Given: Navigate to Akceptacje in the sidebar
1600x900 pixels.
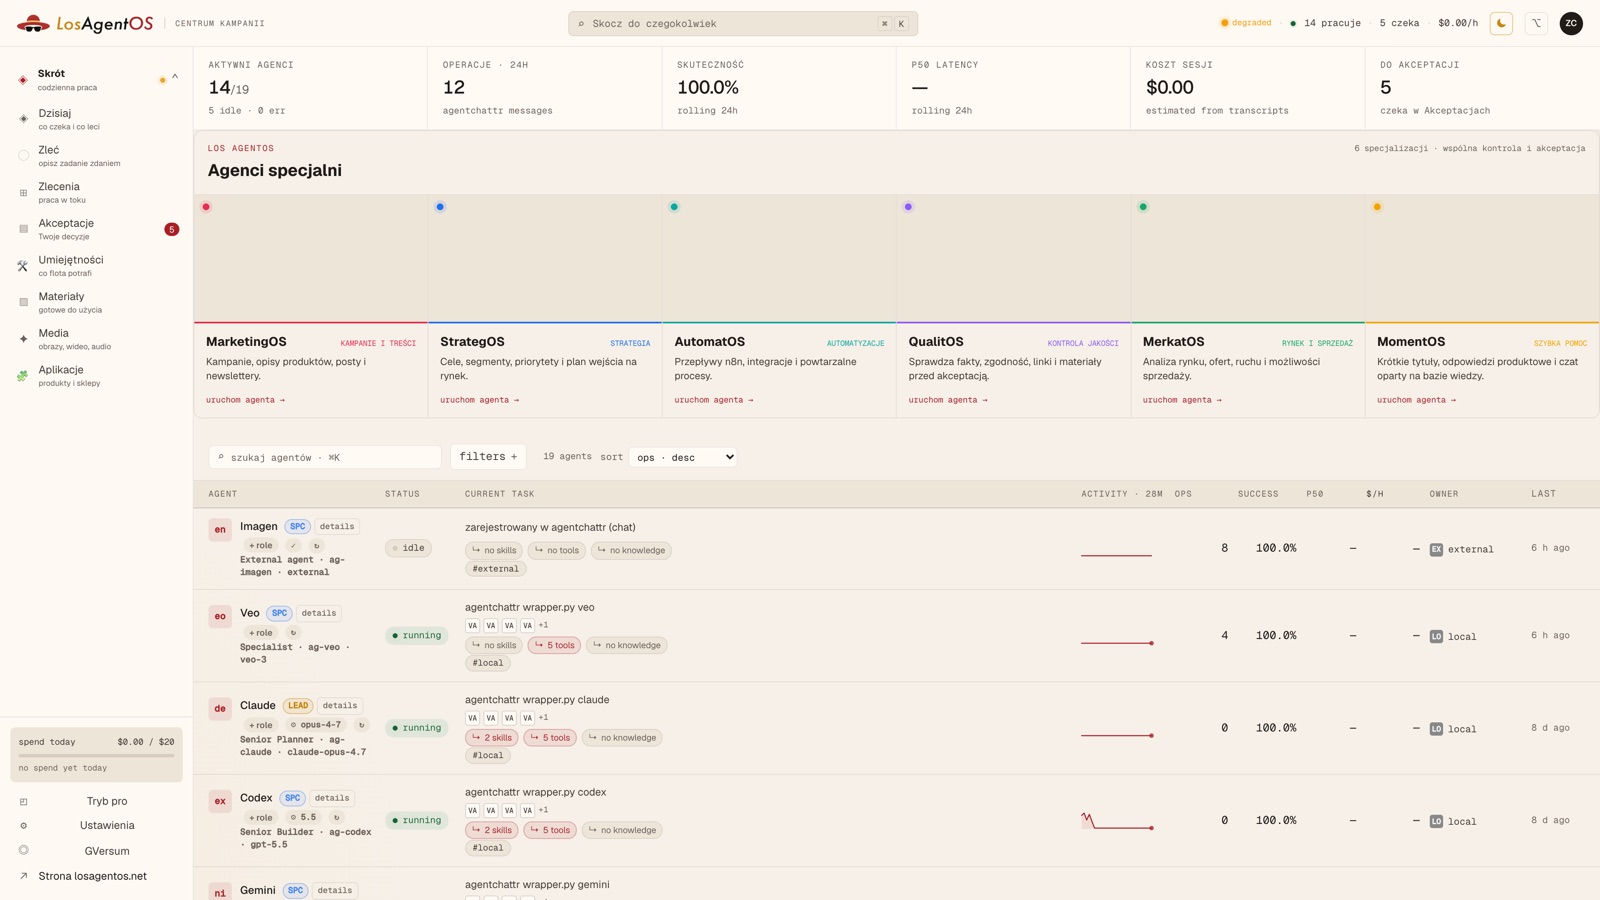Looking at the screenshot, I should coord(97,229).
